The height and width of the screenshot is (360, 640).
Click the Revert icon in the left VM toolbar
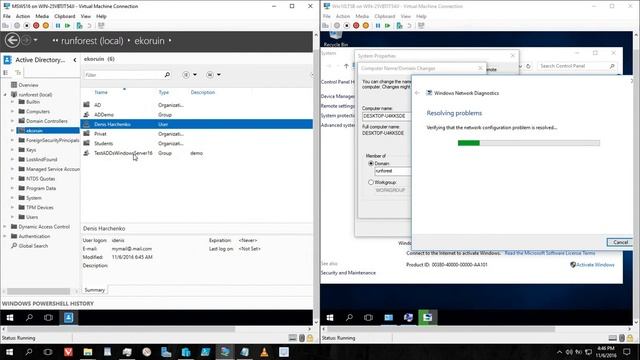(89, 26)
